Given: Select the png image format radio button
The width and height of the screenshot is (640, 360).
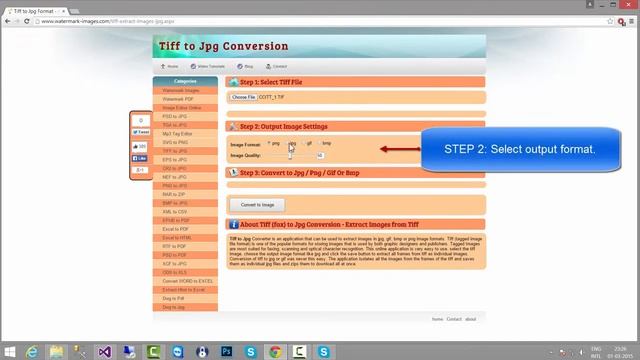Looking at the screenshot, I should tap(269, 143).
